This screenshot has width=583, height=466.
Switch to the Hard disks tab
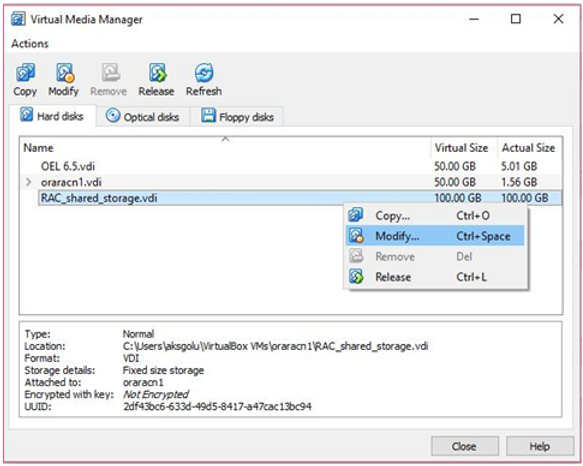52,116
